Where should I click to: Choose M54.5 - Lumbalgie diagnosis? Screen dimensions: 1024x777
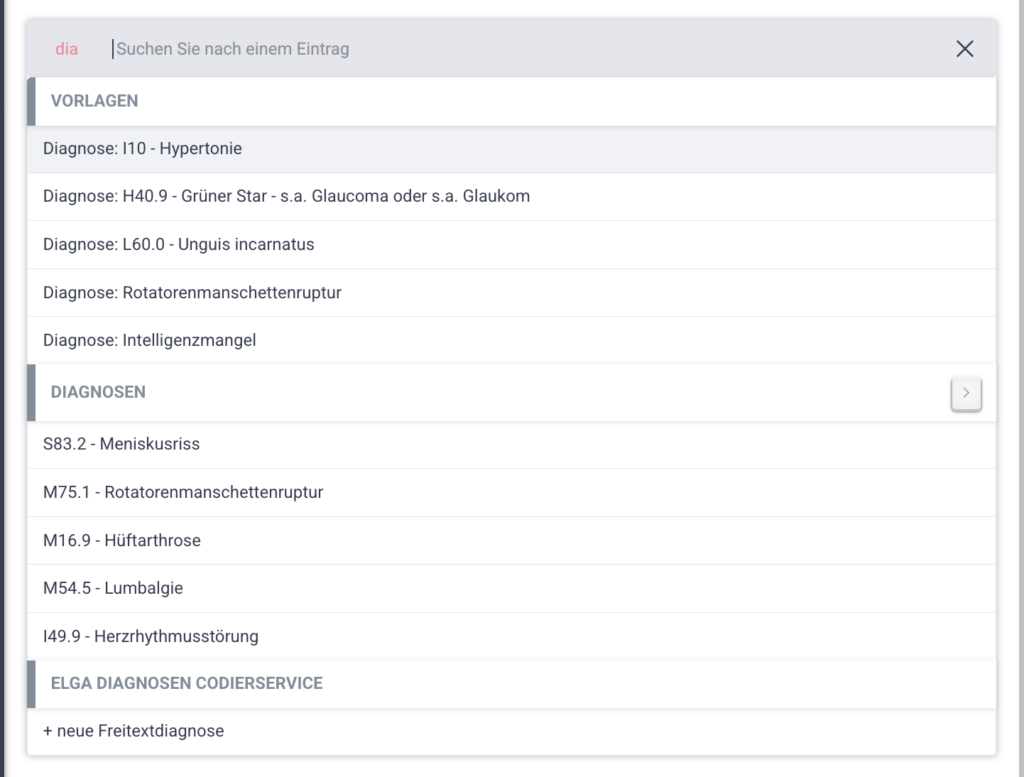[x=113, y=589]
